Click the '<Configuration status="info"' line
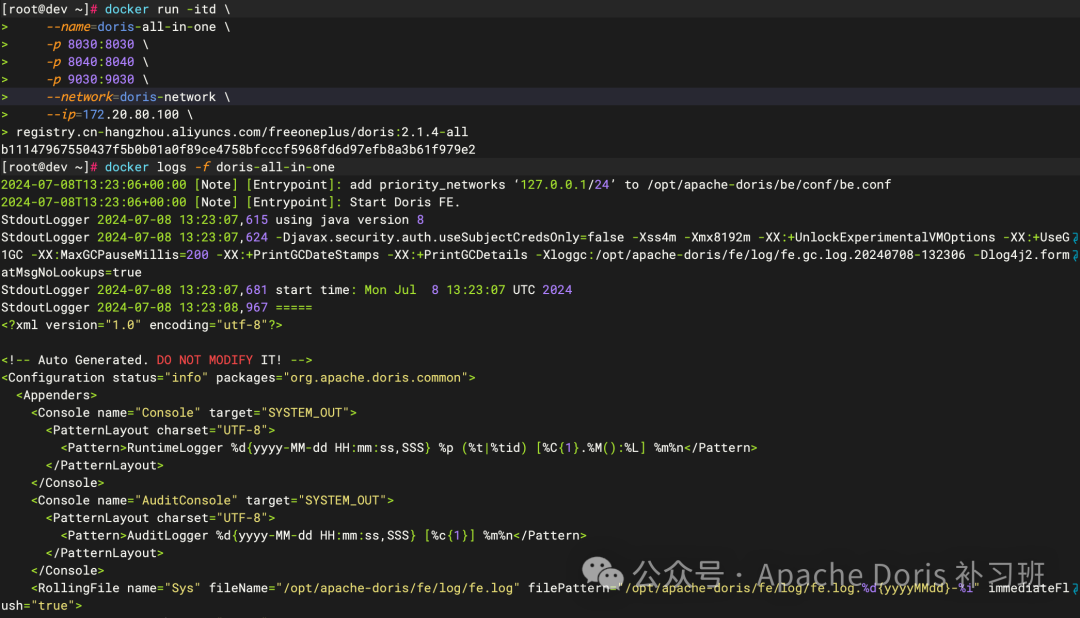This screenshot has height=618, width=1080. click(x=238, y=378)
